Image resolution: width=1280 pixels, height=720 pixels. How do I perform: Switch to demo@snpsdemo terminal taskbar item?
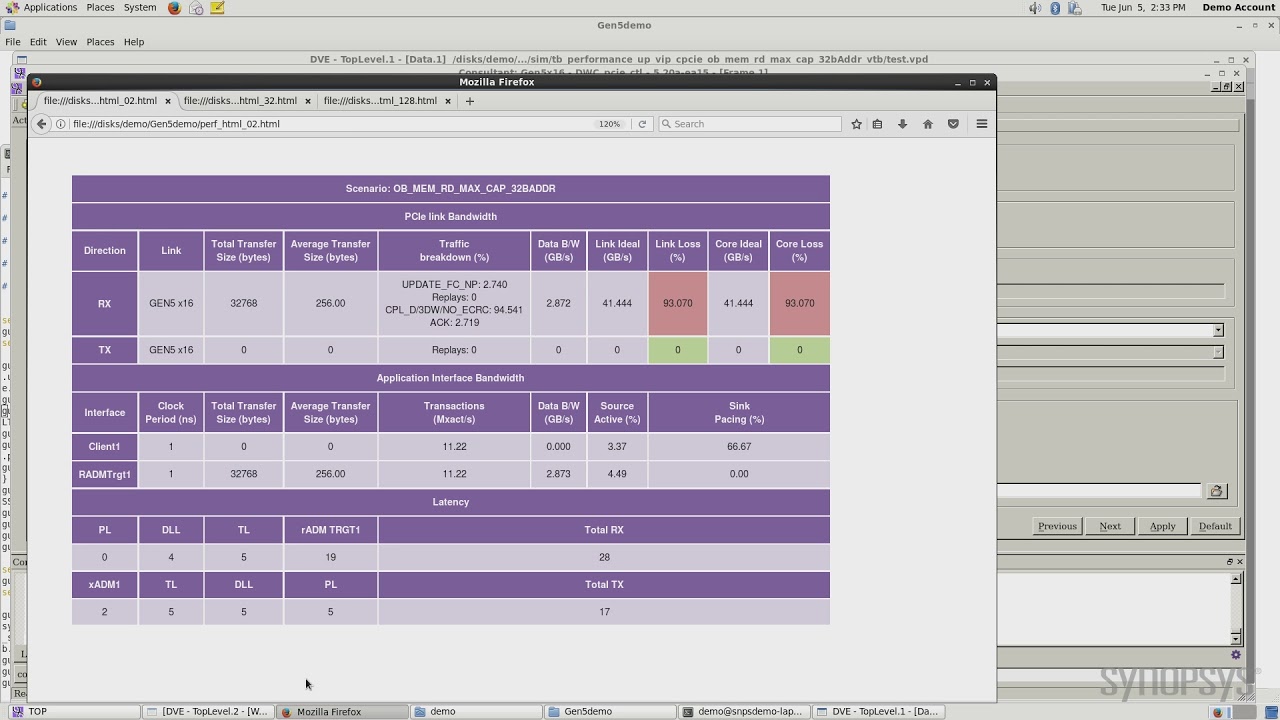(743, 712)
